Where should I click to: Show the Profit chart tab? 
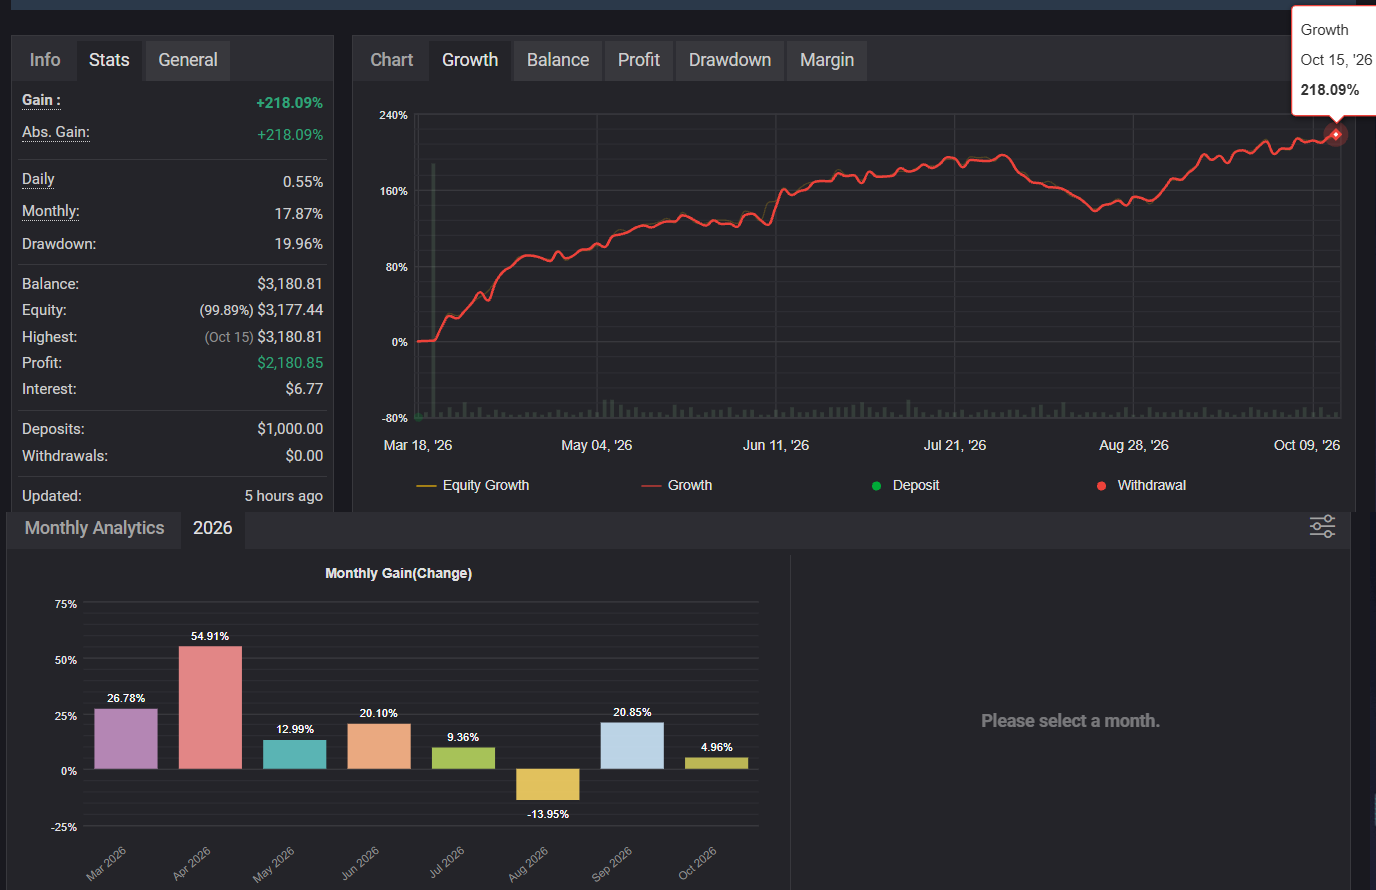[x=639, y=60]
